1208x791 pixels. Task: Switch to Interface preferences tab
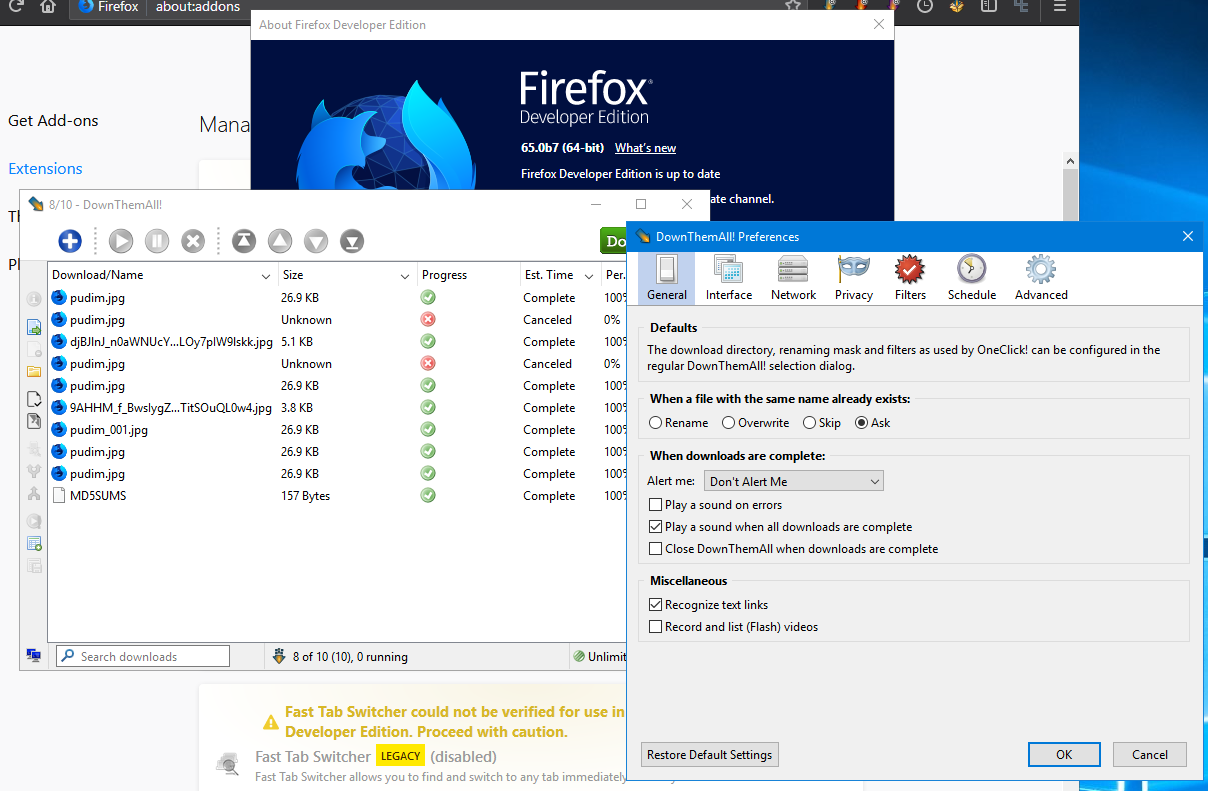(729, 278)
